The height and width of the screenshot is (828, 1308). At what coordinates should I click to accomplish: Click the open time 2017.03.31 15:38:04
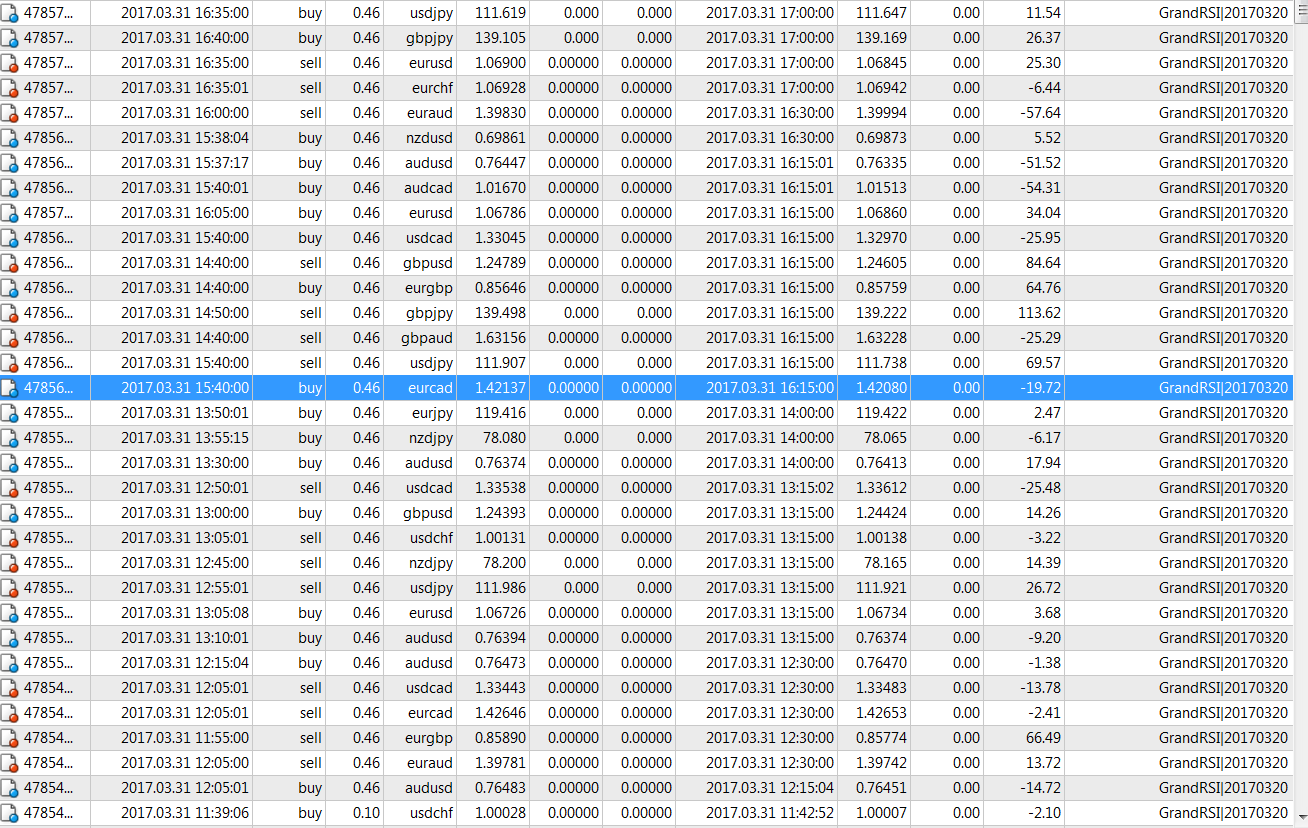tap(185, 138)
